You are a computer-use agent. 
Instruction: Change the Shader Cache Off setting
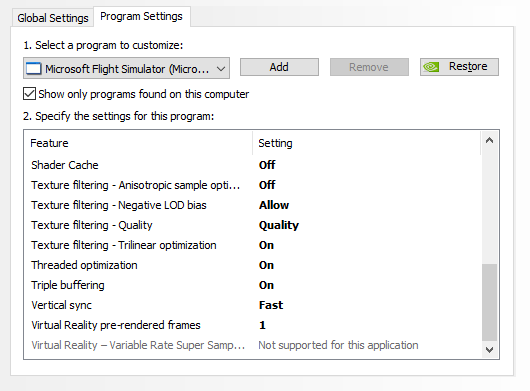click(267, 165)
